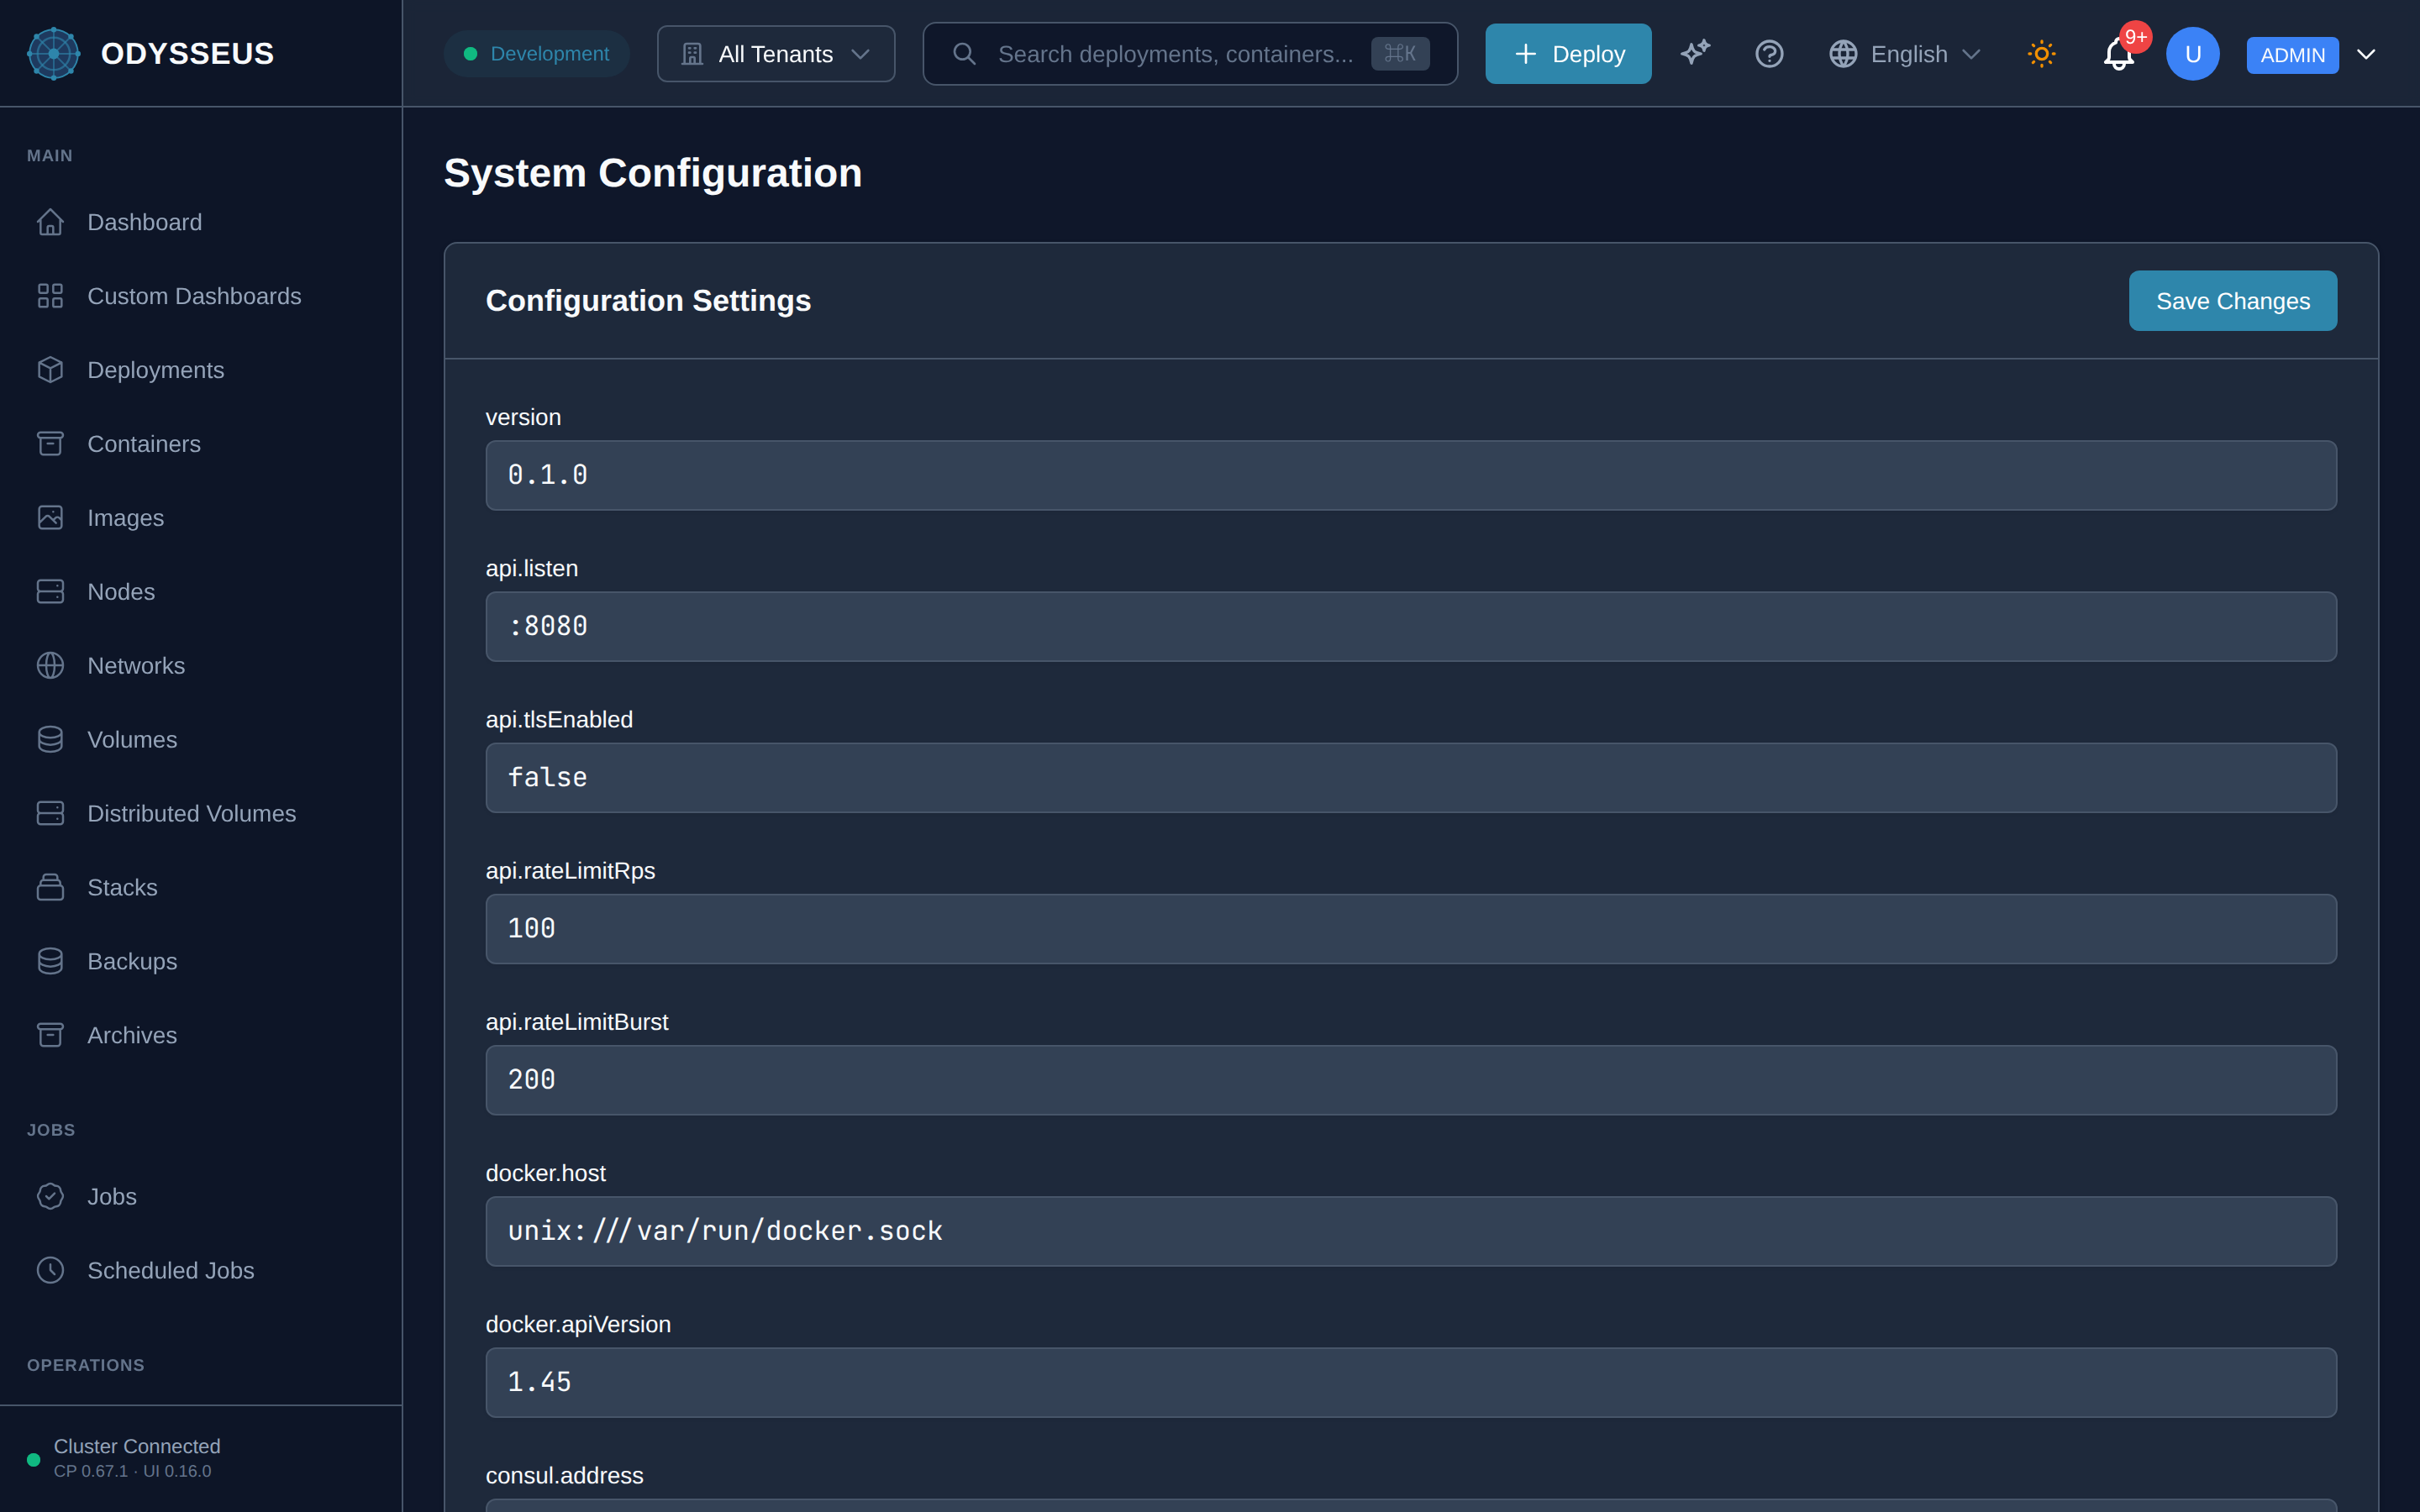
Task: Open the help question mark icon
Action: pos(1769,53)
